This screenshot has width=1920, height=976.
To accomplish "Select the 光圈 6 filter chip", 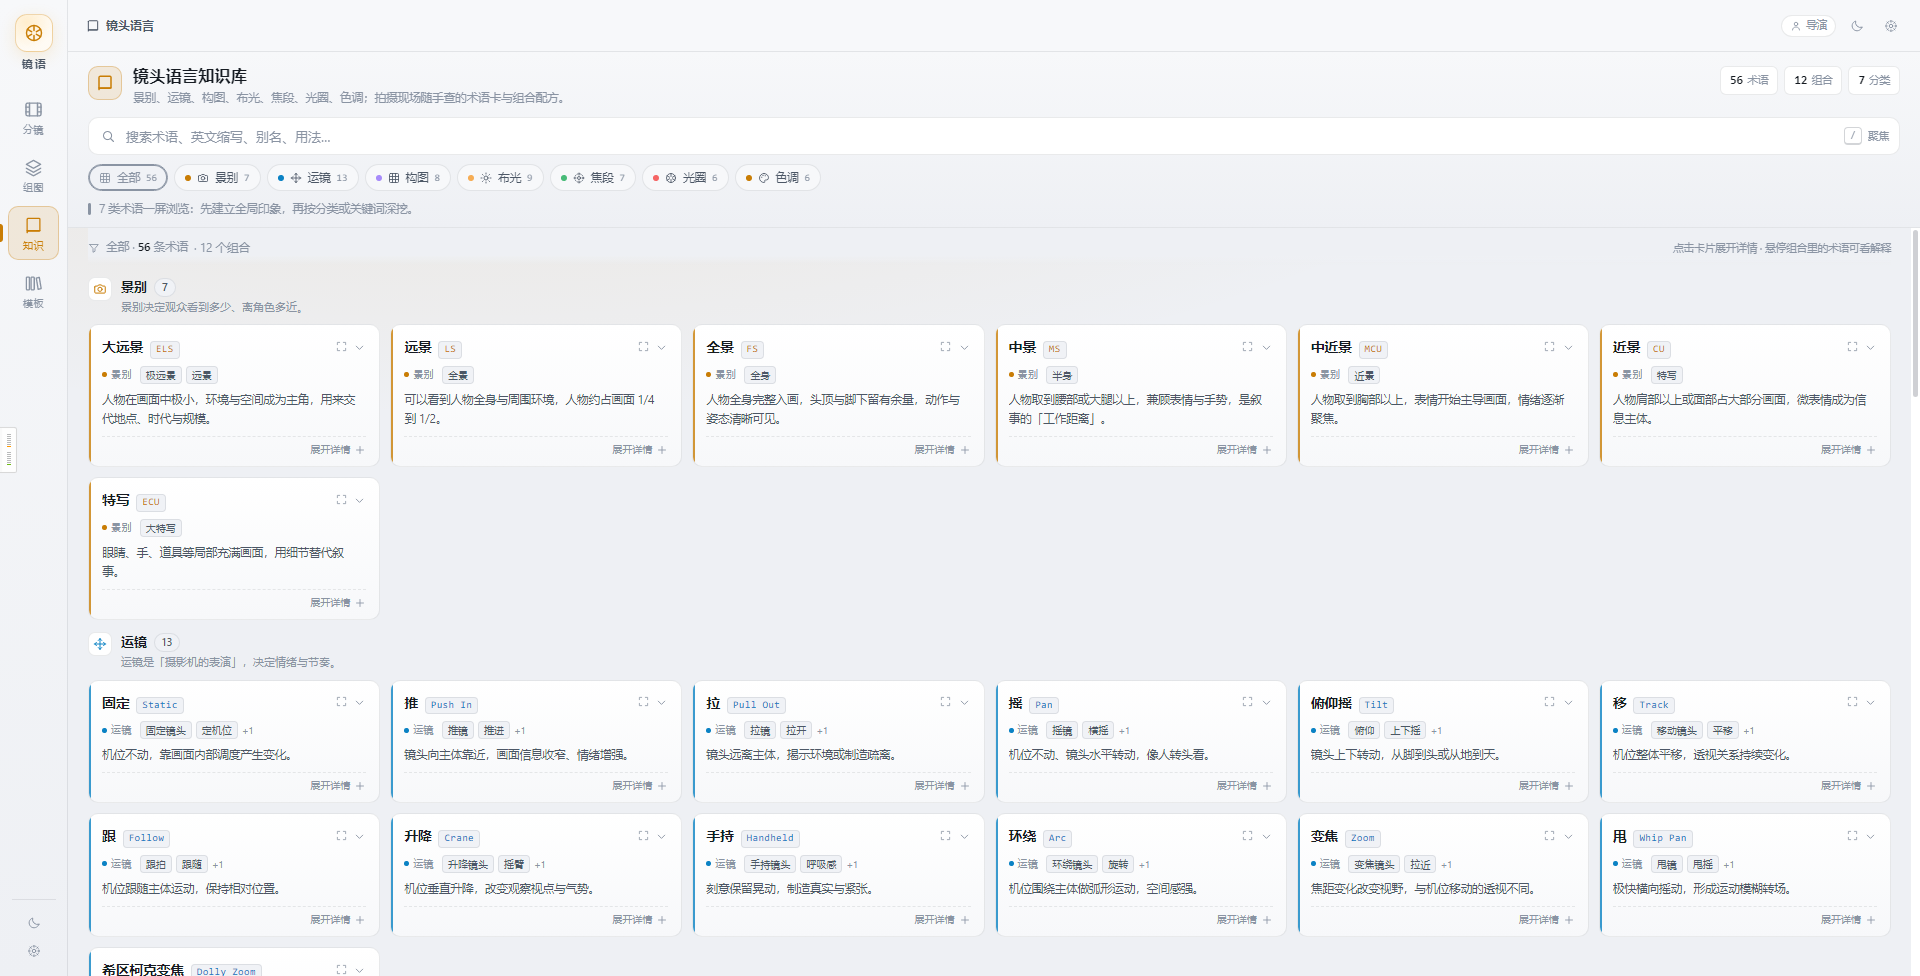I will [x=685, y=178].
